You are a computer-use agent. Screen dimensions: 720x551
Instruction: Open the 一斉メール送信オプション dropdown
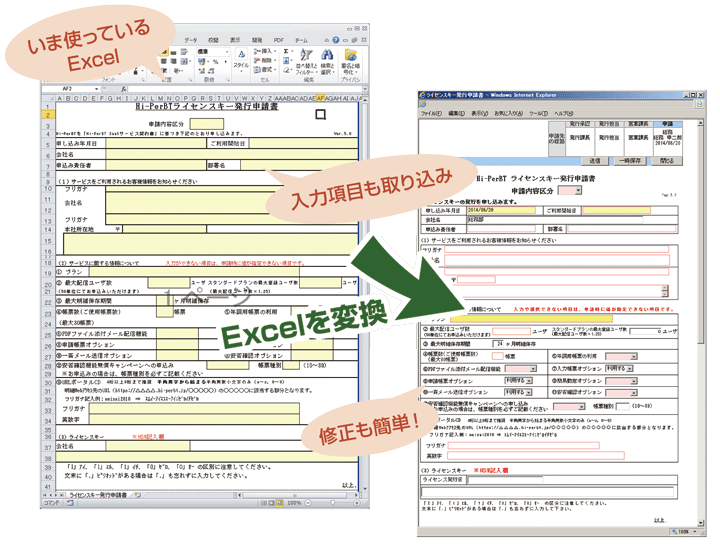(529, 392)
